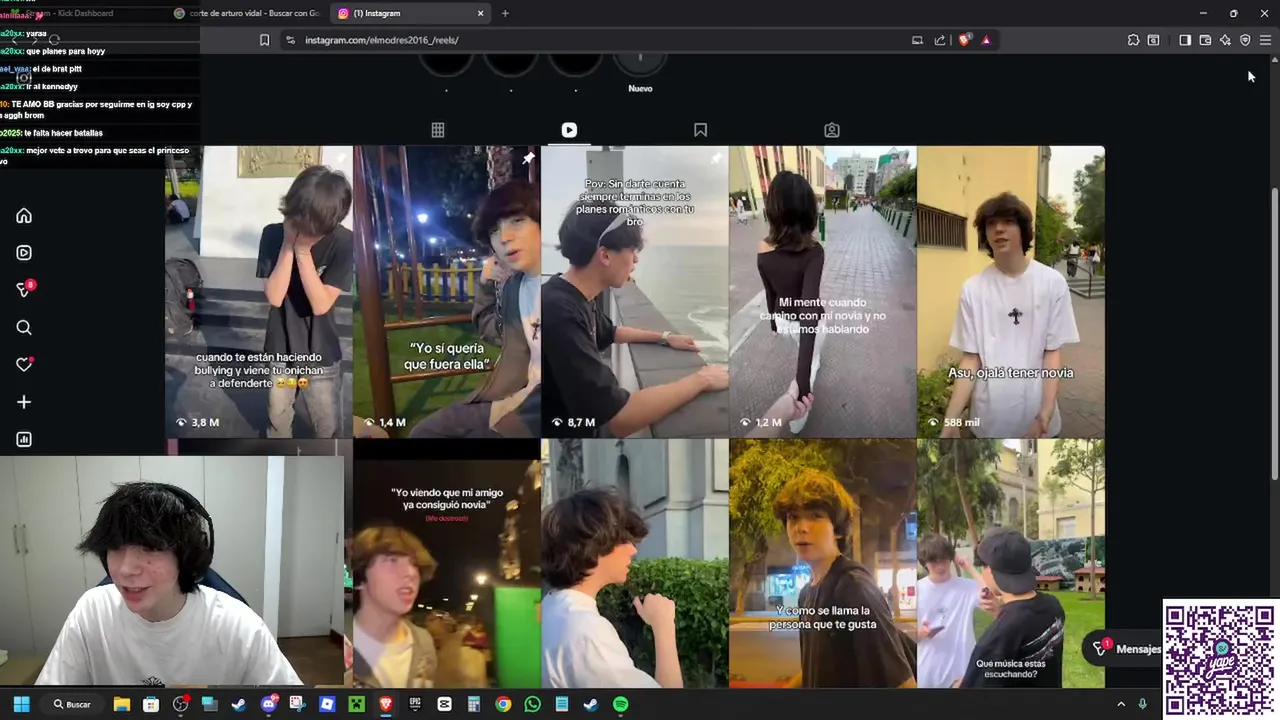This screenshot has width=1280, height=720.
Task: Click the address bar with instagram.com URL
Action: tap(600, 40)
